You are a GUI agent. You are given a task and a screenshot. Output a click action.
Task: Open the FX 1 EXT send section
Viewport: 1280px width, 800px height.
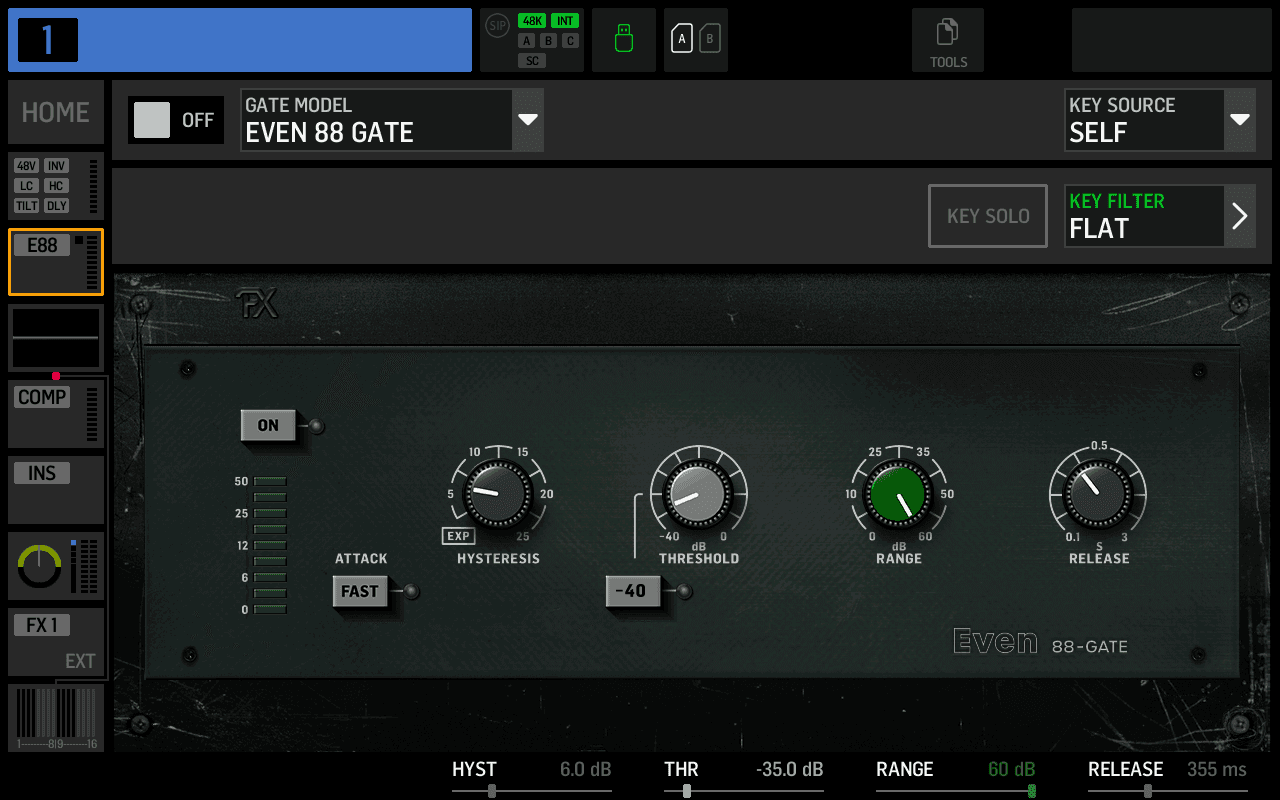click(56, 642)
